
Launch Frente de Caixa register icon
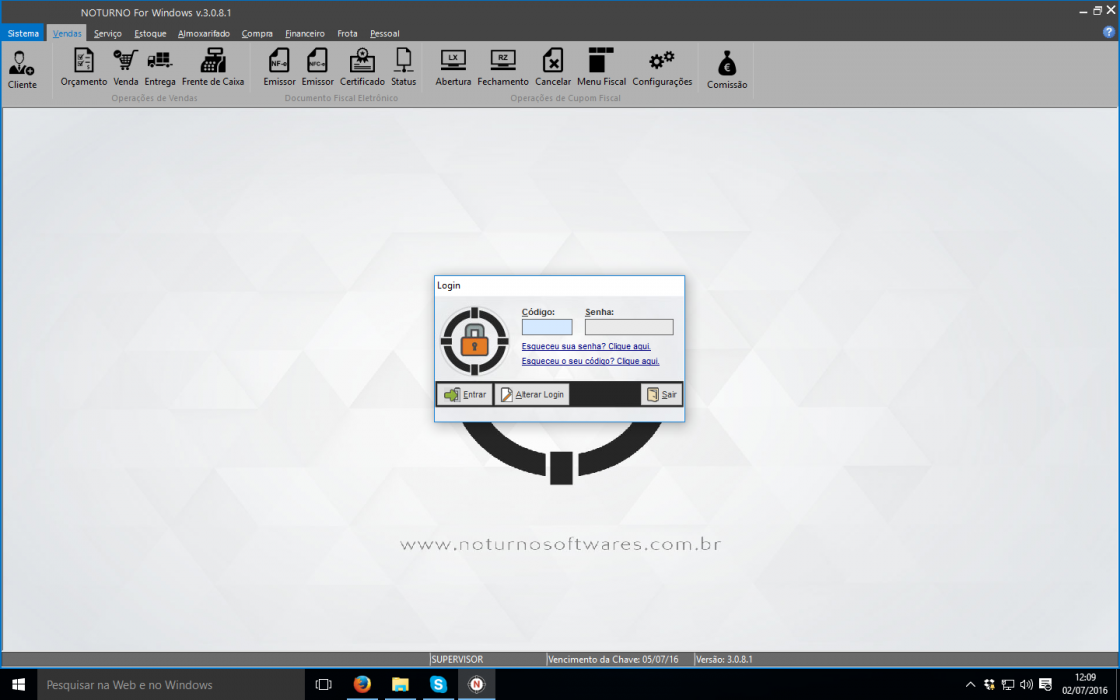[213, 68]
